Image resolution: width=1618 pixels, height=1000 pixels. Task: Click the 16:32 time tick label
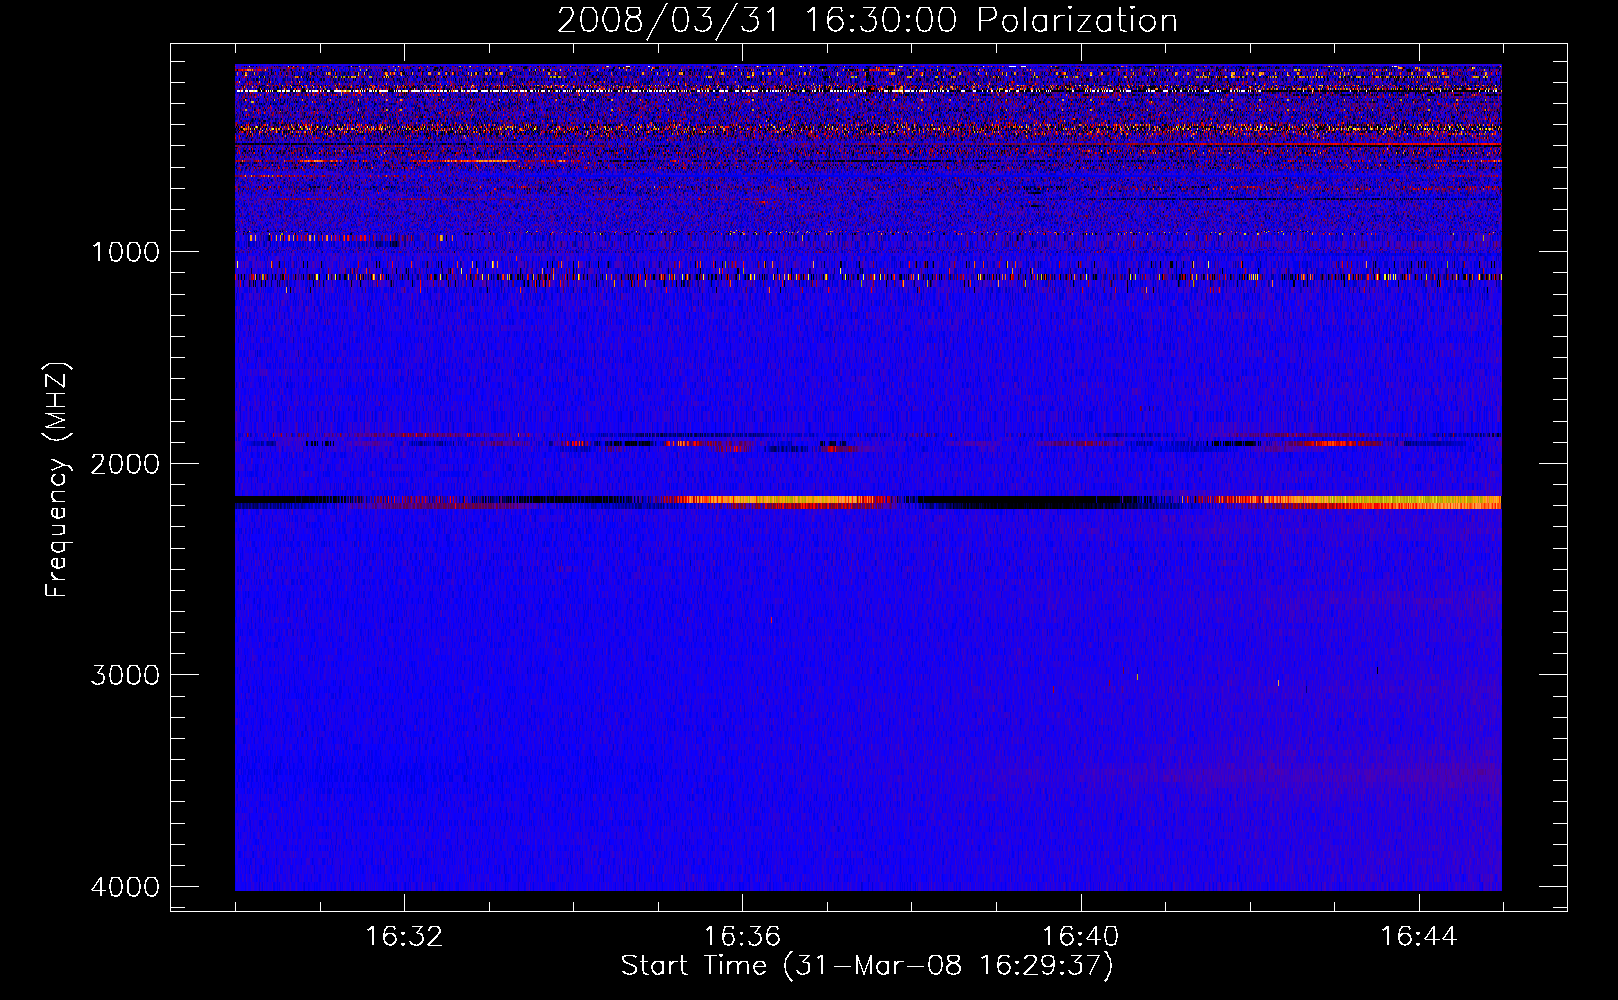404,937
